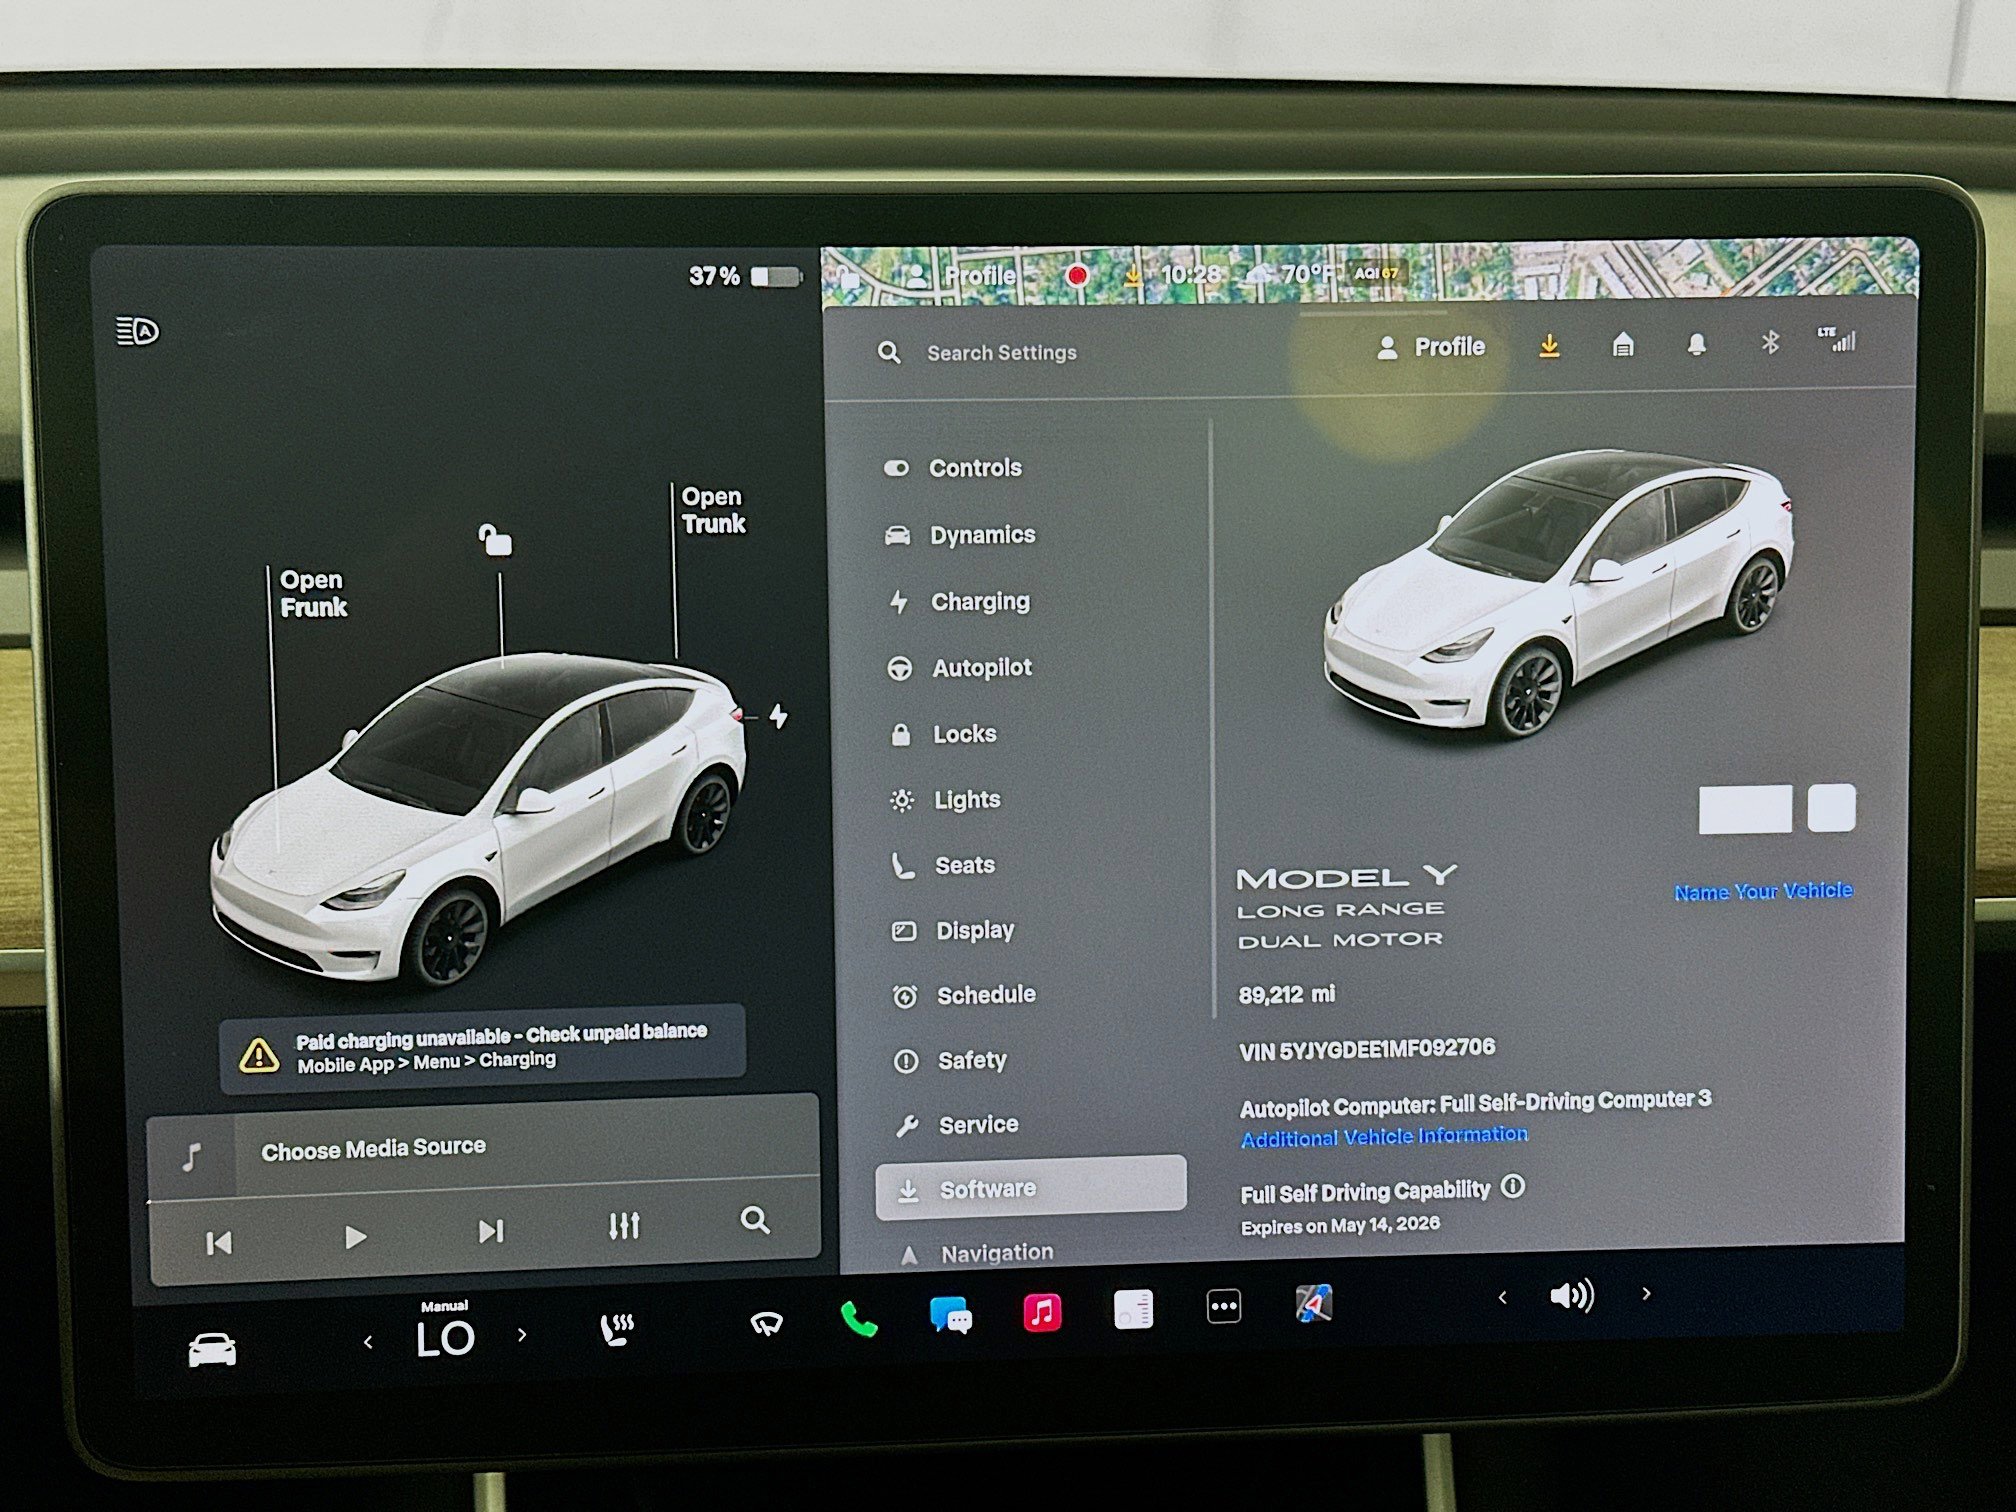This screenshot has width=2016, height=1512.
Task: Select Choose Media Source
Action: pos(373,1148)
